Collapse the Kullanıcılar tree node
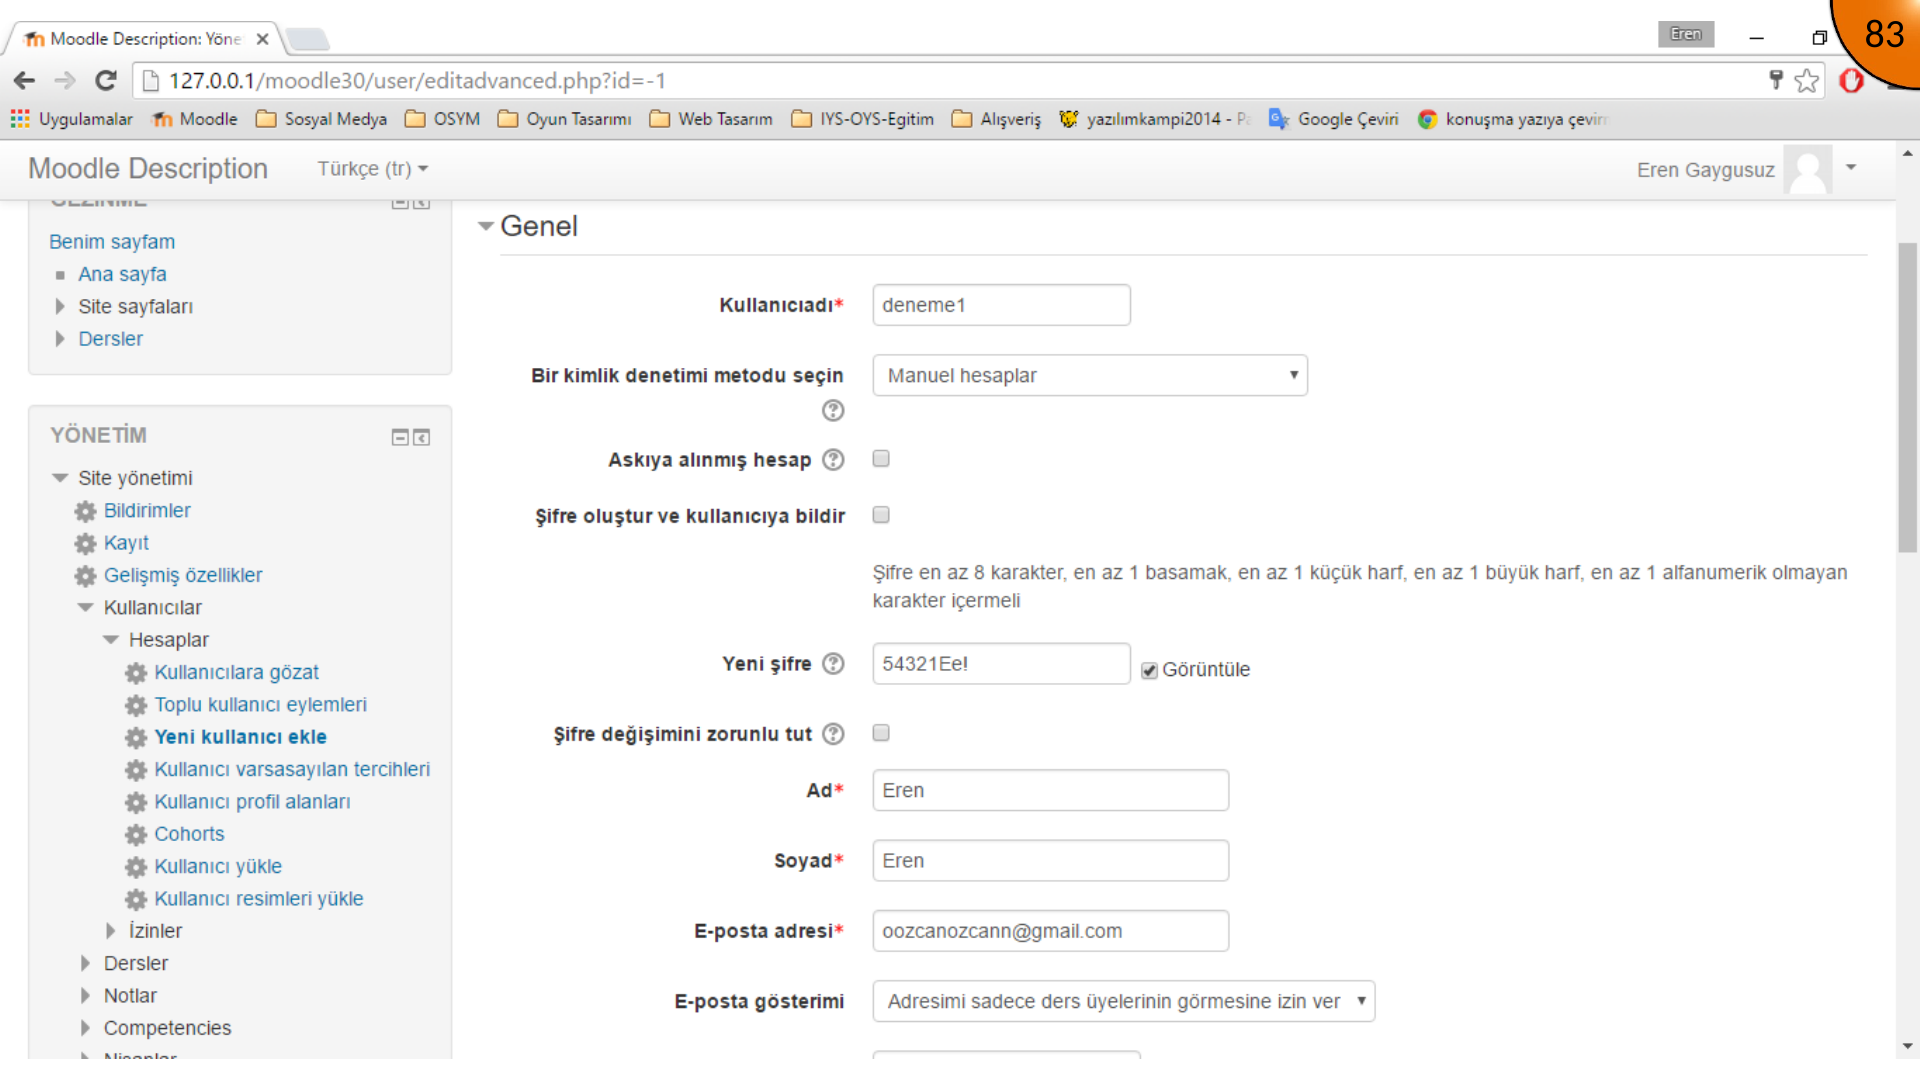The height and width of the screenshot is (1080, 1921). pos(86,608)
